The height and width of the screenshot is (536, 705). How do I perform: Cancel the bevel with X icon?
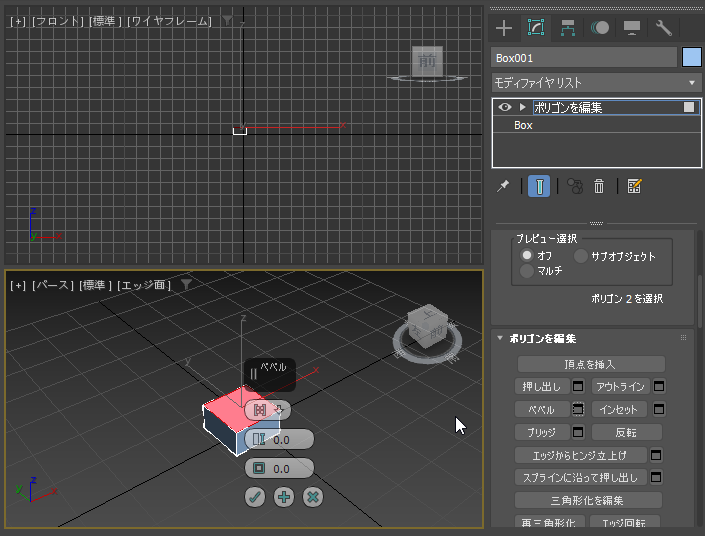coord(313,497)
